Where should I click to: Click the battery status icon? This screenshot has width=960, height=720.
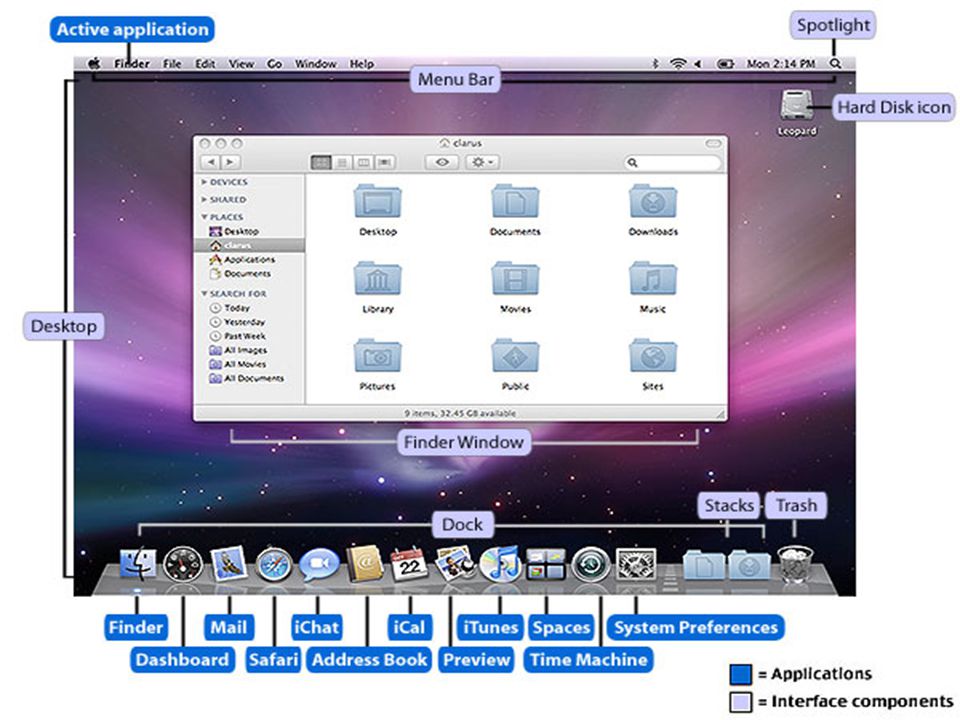[x=726, y=63]
